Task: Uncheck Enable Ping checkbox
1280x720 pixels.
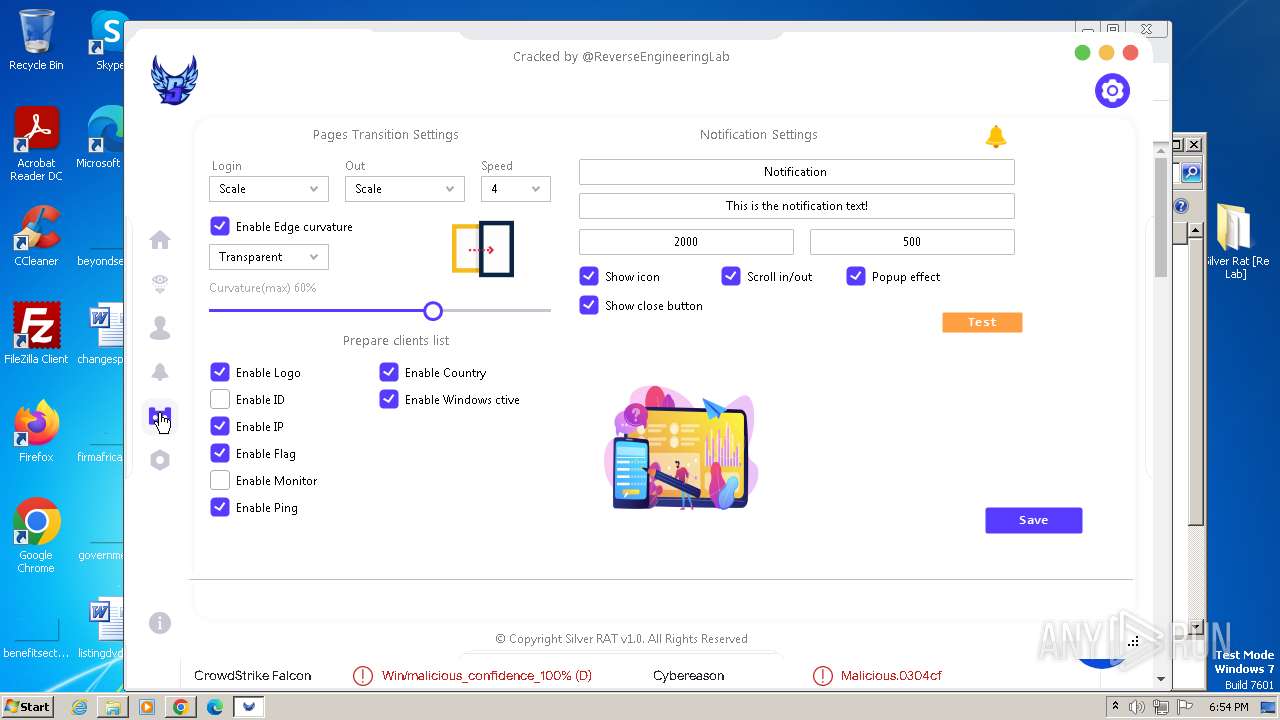Action: pos(220,507)
